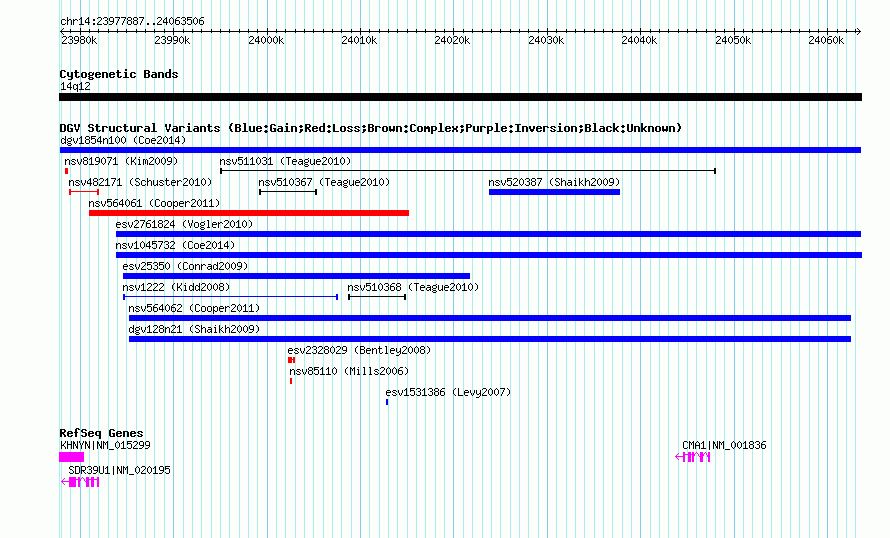
Task: Select the esv2761824 (Vogler2010) blue bar
Action: [488, 234]
